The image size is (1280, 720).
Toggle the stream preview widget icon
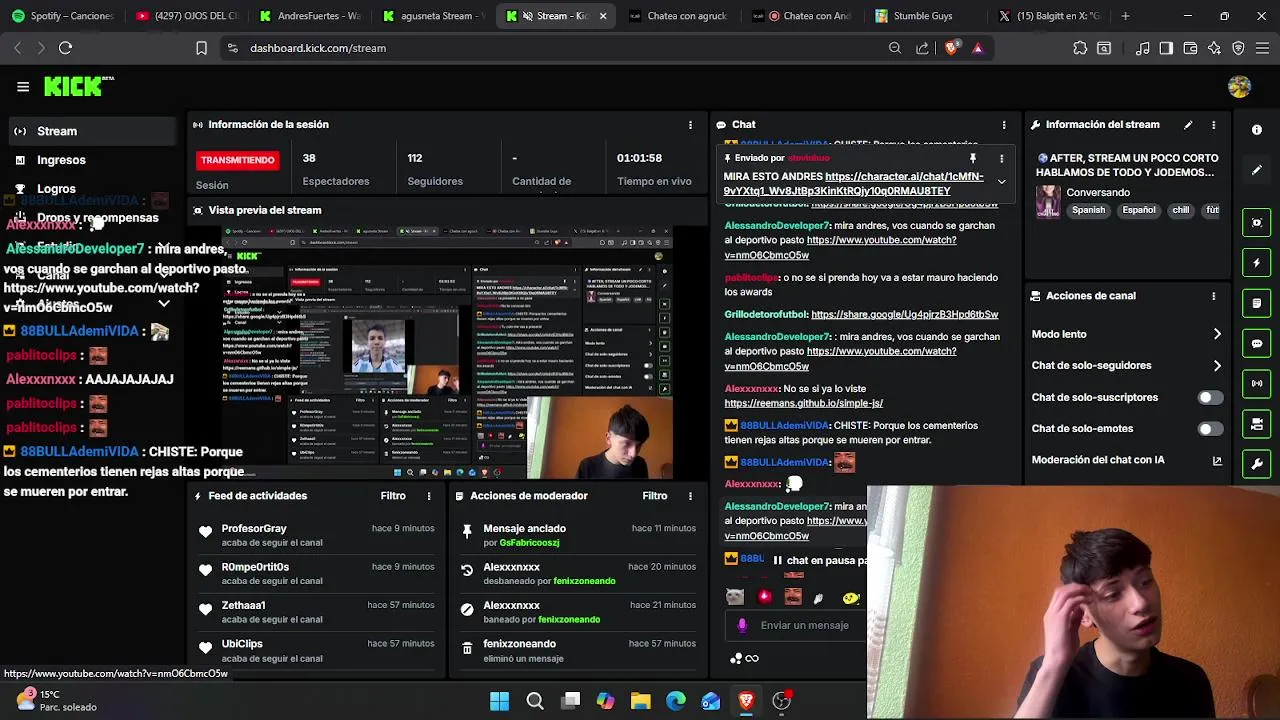1257,222
